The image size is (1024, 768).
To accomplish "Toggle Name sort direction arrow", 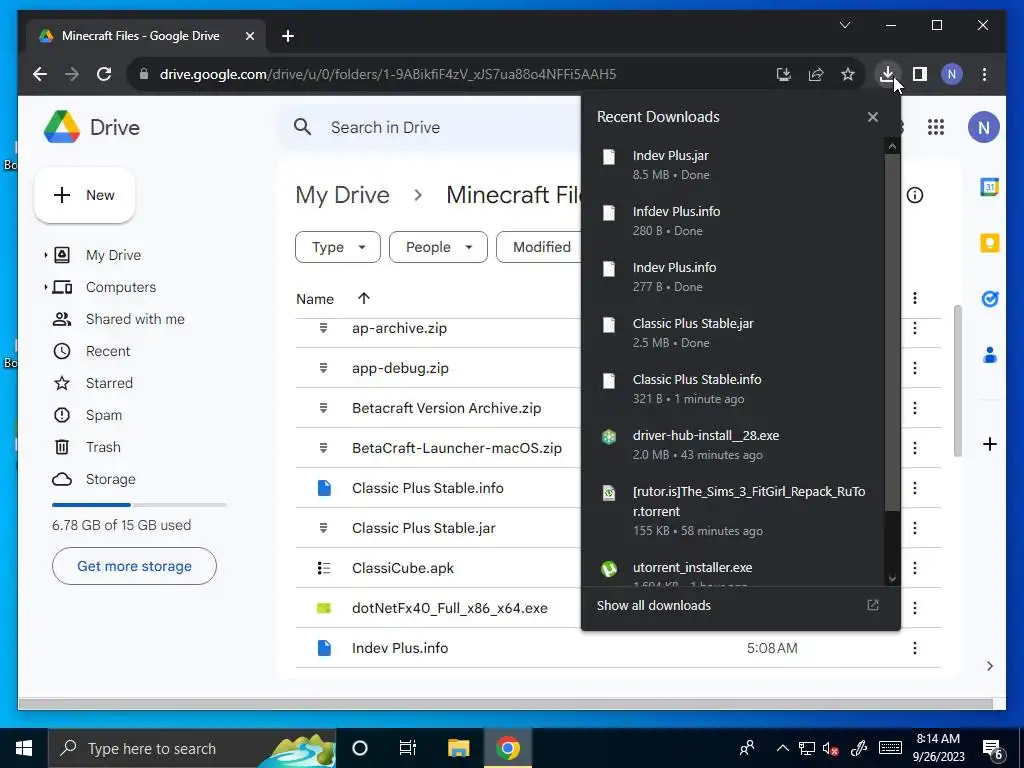I will point(364,298).
